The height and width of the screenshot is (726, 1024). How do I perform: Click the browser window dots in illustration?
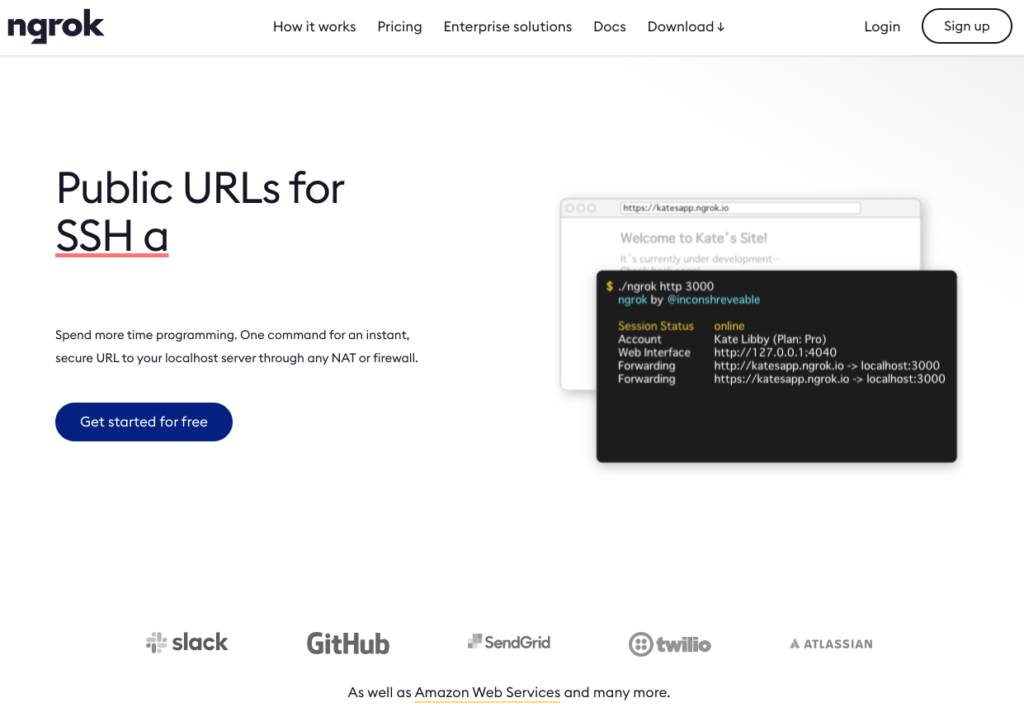[581, 208]
